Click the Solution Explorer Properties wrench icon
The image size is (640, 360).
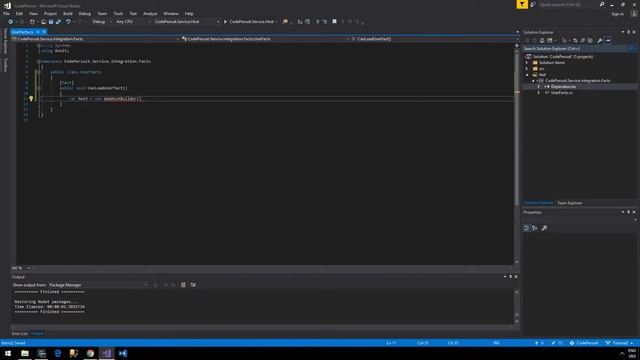pos(600,40)
